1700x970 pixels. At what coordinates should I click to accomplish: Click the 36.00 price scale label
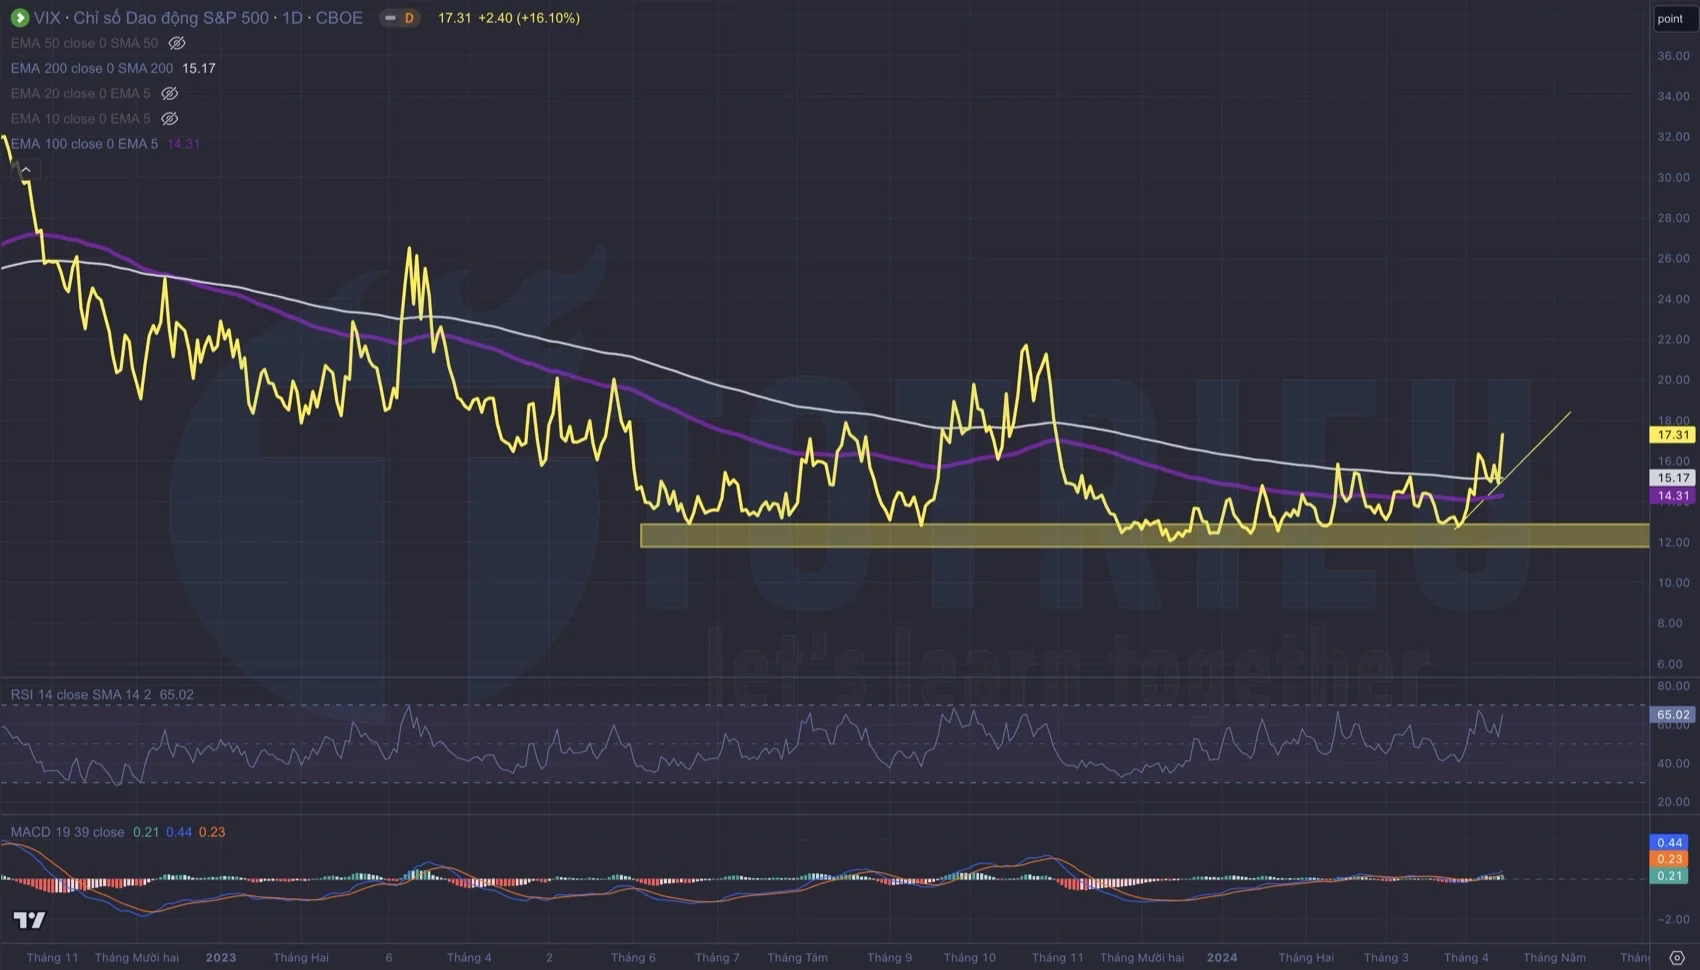1673,56
